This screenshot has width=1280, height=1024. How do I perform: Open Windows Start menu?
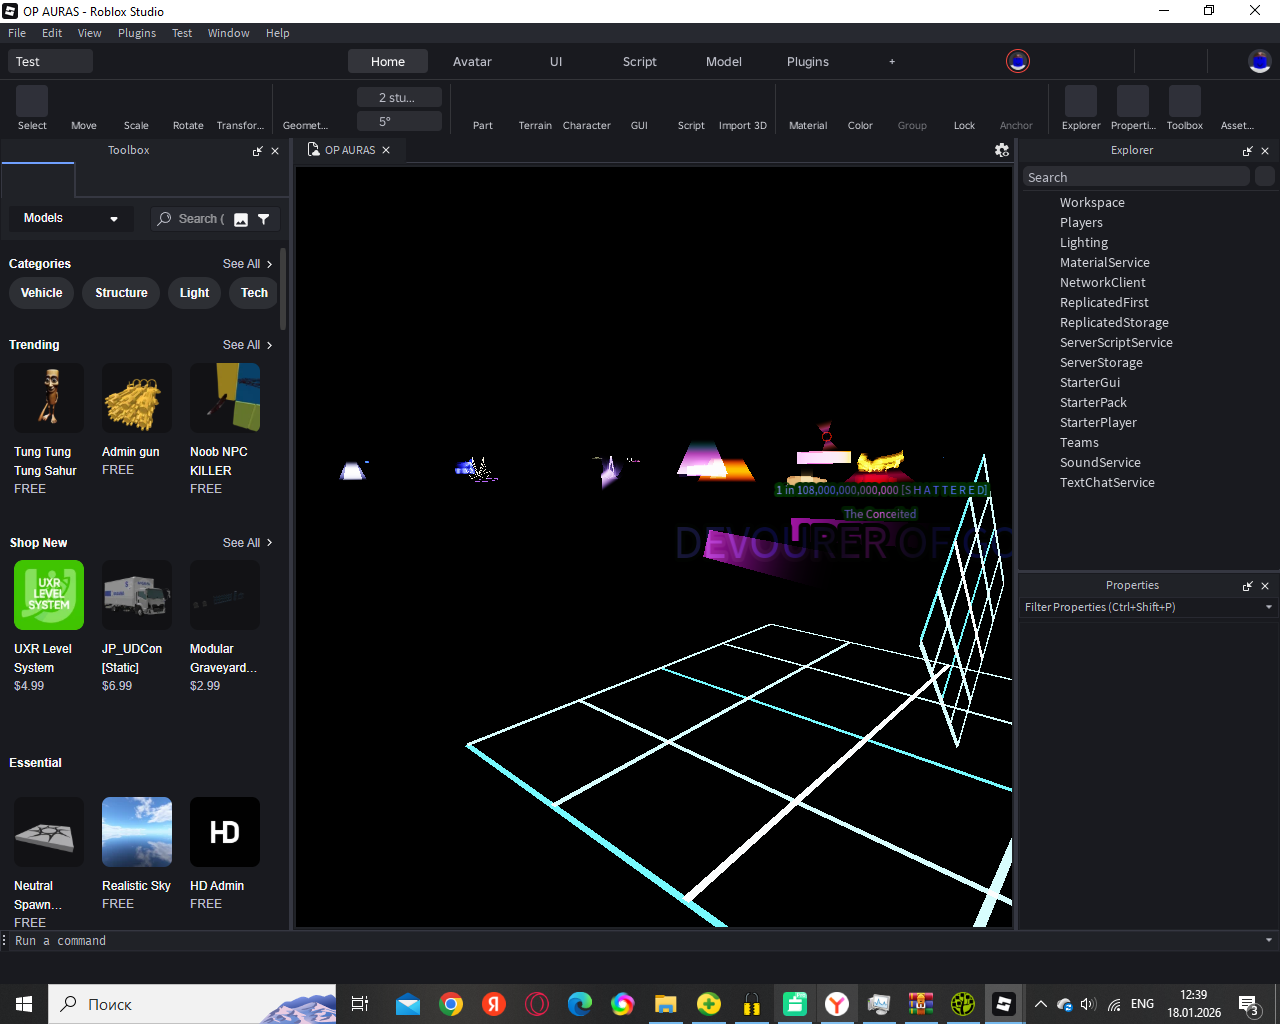pos(24,1004)
